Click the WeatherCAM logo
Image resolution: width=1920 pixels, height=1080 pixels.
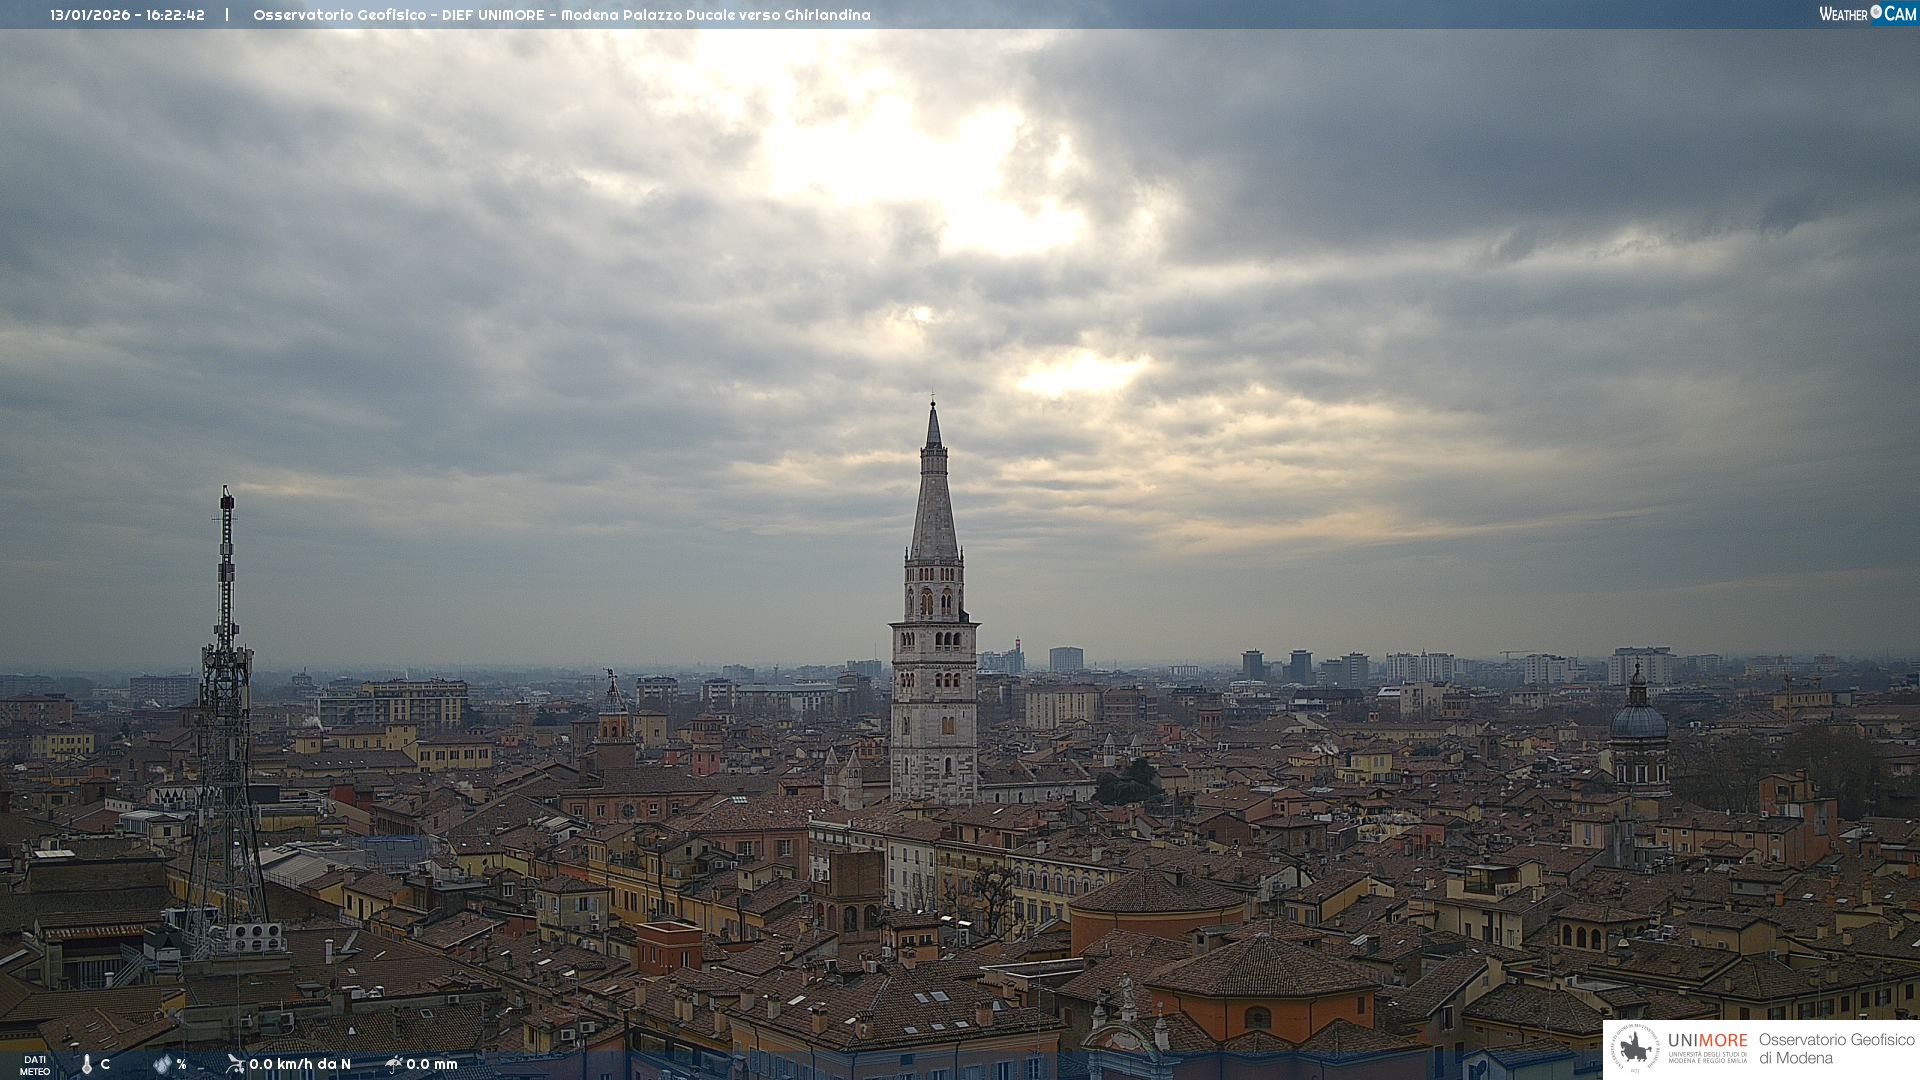(1867, 14)
